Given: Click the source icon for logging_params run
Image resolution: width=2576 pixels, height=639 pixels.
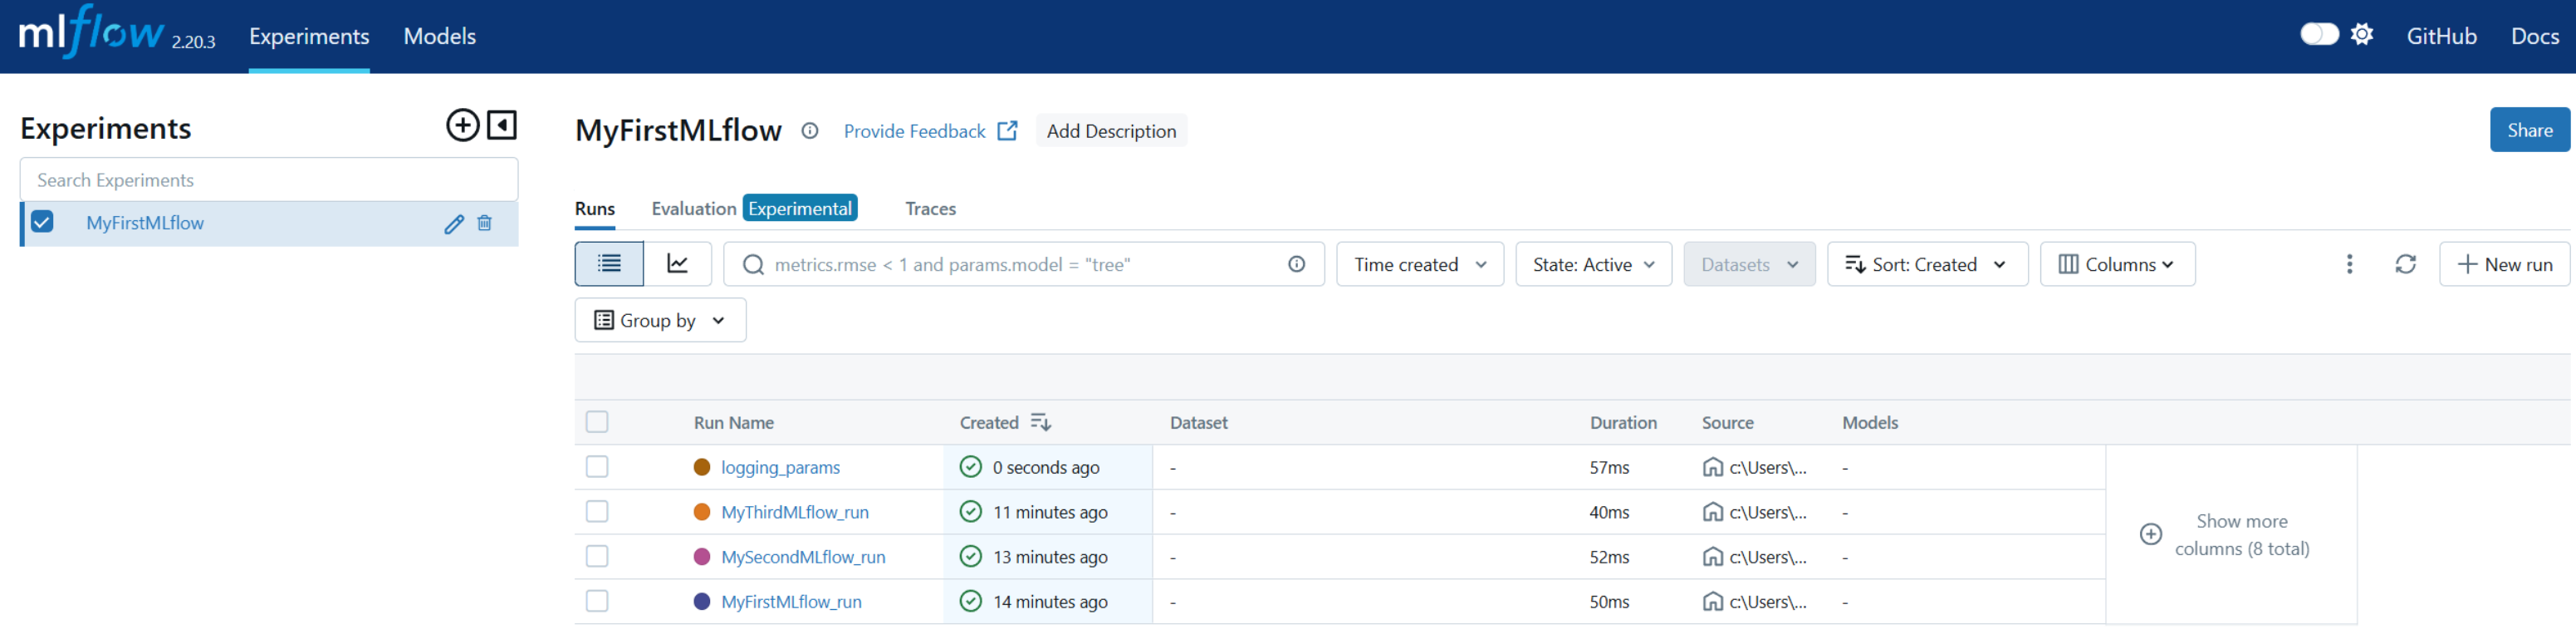Looking at the screenshot, I should pyautogui.click(x=1712, y=467).
